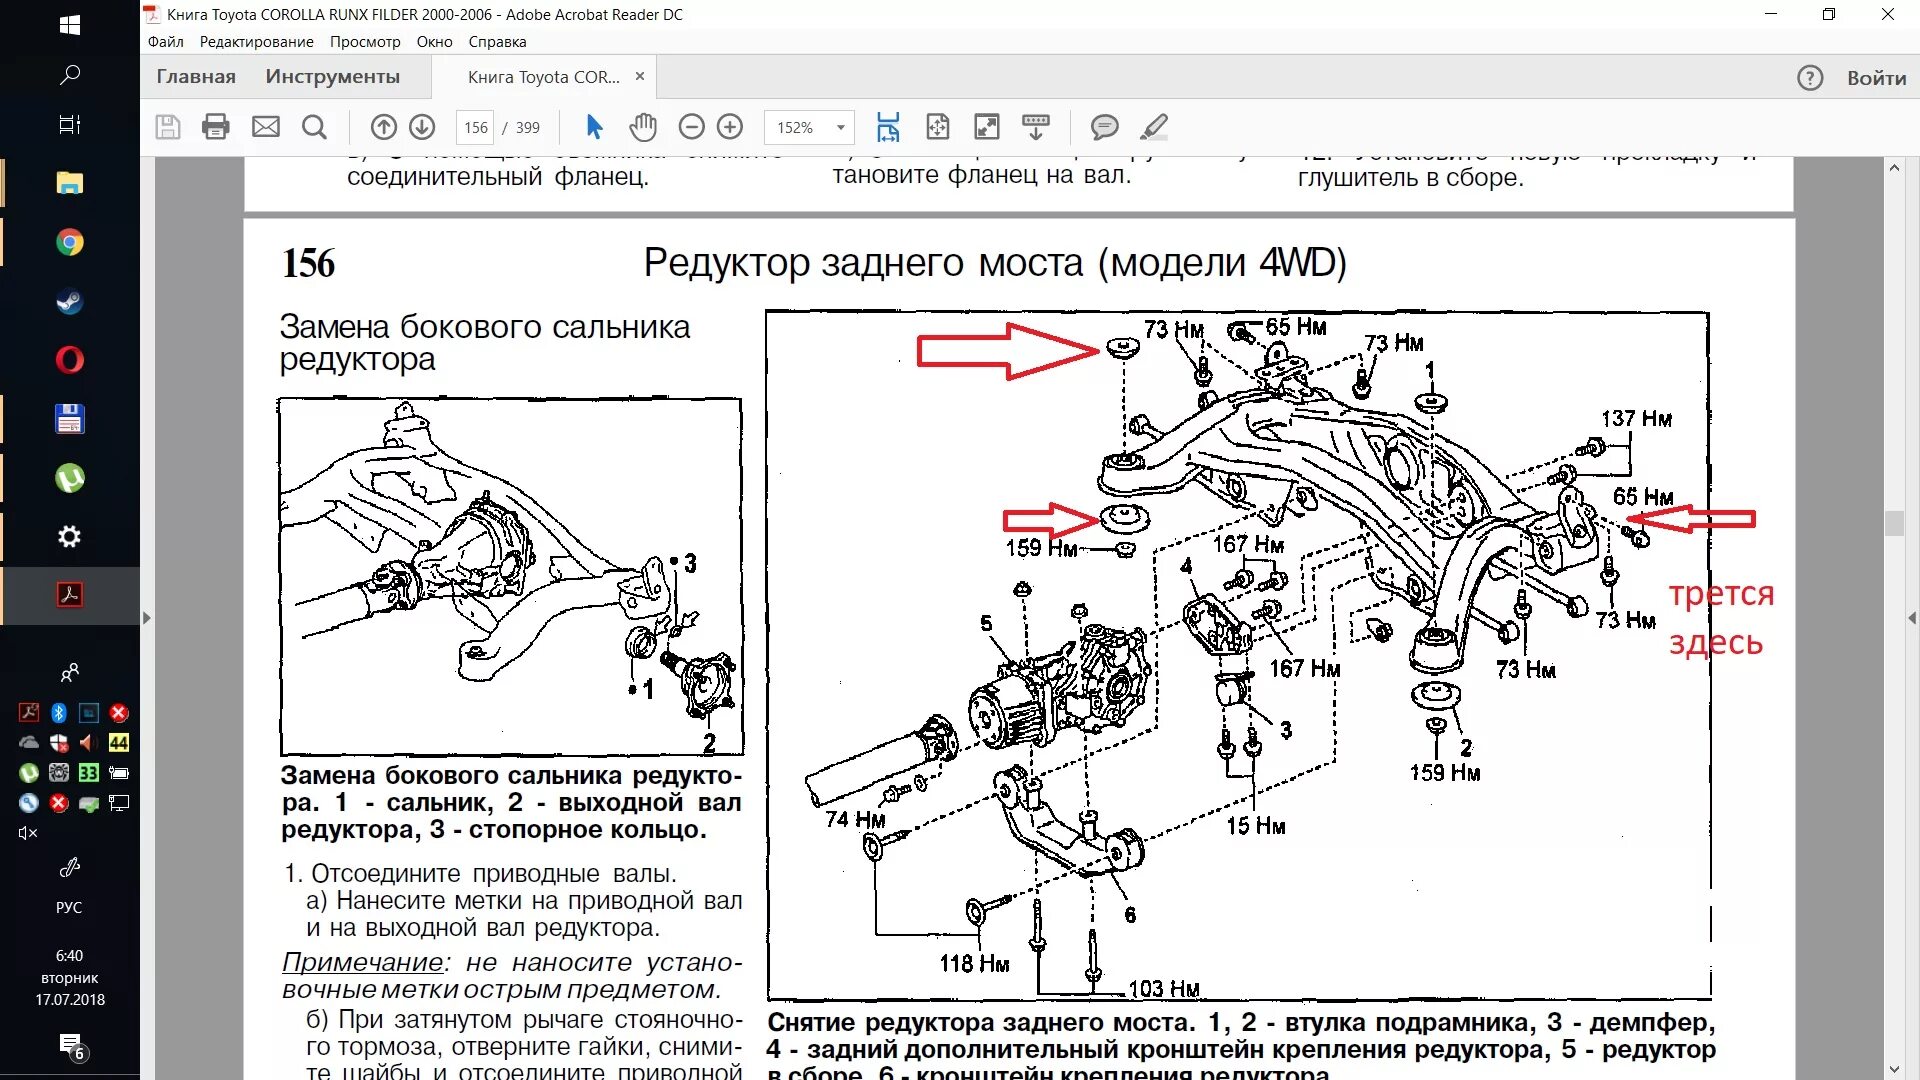The image size is (1920, 1080).
Task: Open Windows Settings gear on the taskbar
Action: click(70, 537)
